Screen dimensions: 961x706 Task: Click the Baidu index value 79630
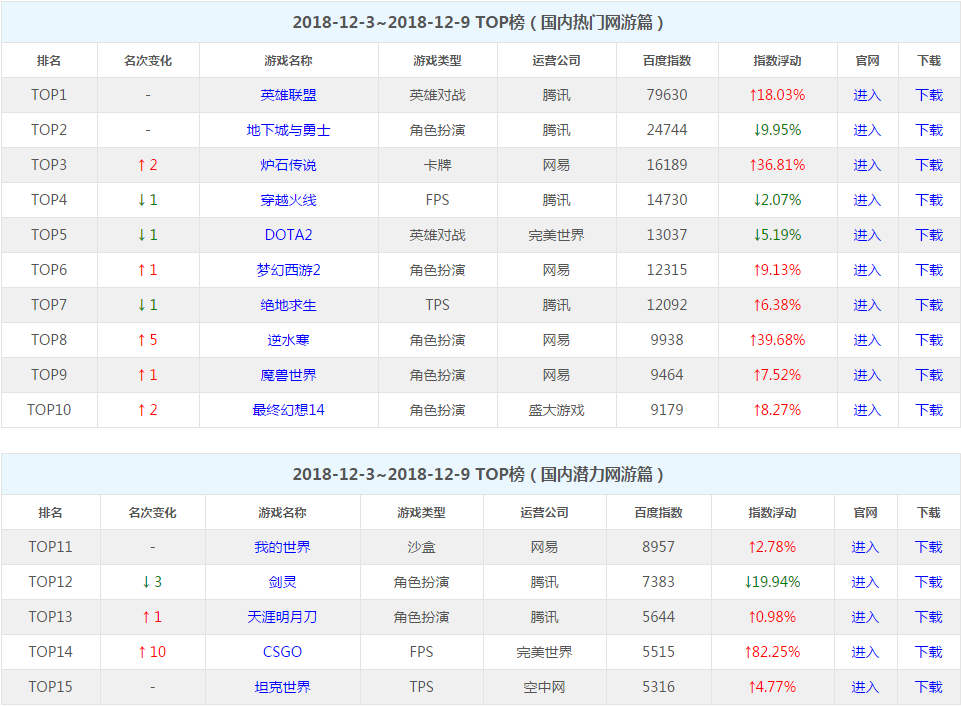coord(667,95)
